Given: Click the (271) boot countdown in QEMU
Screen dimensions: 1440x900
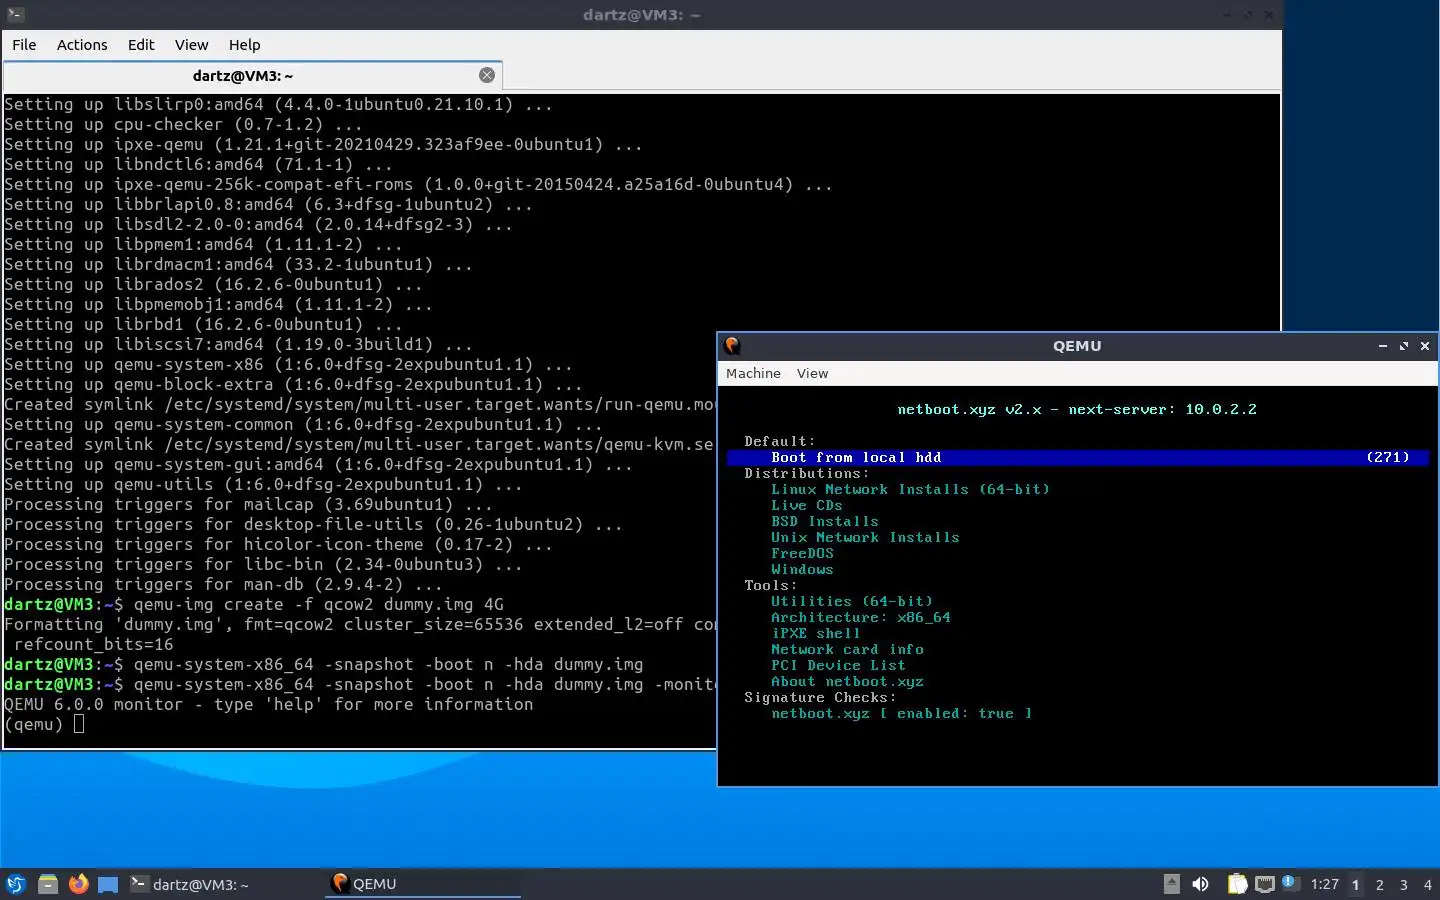Looking at the screenshot, I should [x=1388, y=457].
